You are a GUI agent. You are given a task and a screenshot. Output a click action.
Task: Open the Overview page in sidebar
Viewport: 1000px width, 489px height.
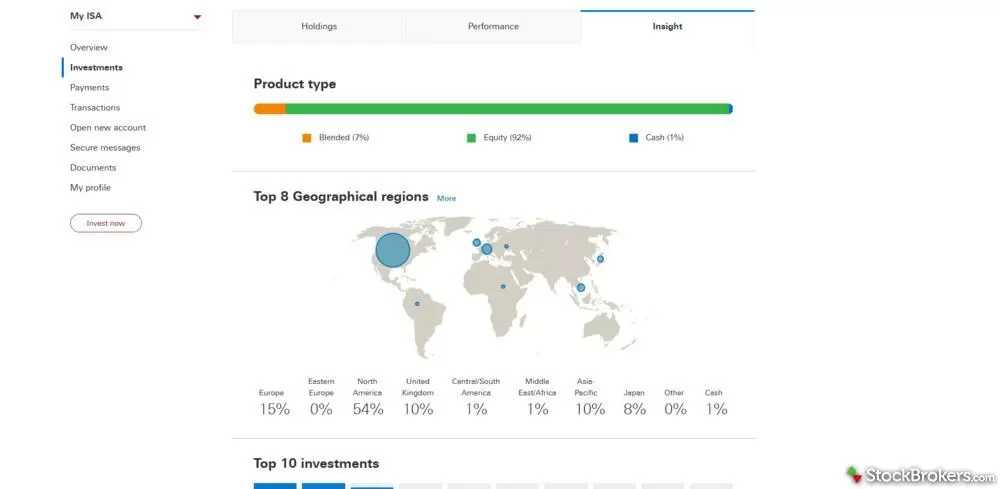click(89, 47)
